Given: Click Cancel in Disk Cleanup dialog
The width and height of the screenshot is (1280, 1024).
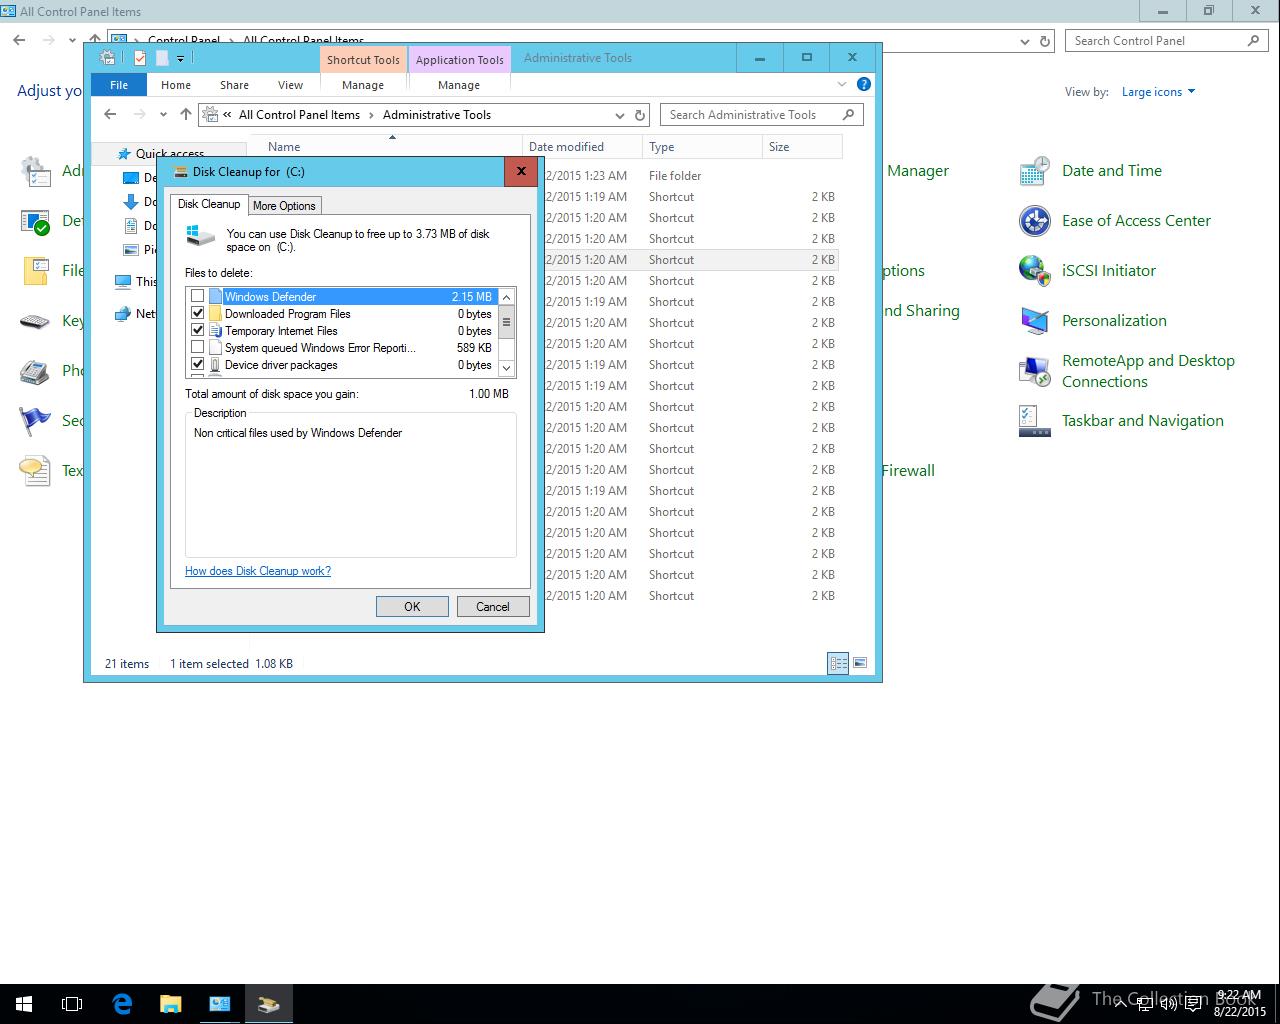Looking at the screenshot, I should [x=493, y=606].
